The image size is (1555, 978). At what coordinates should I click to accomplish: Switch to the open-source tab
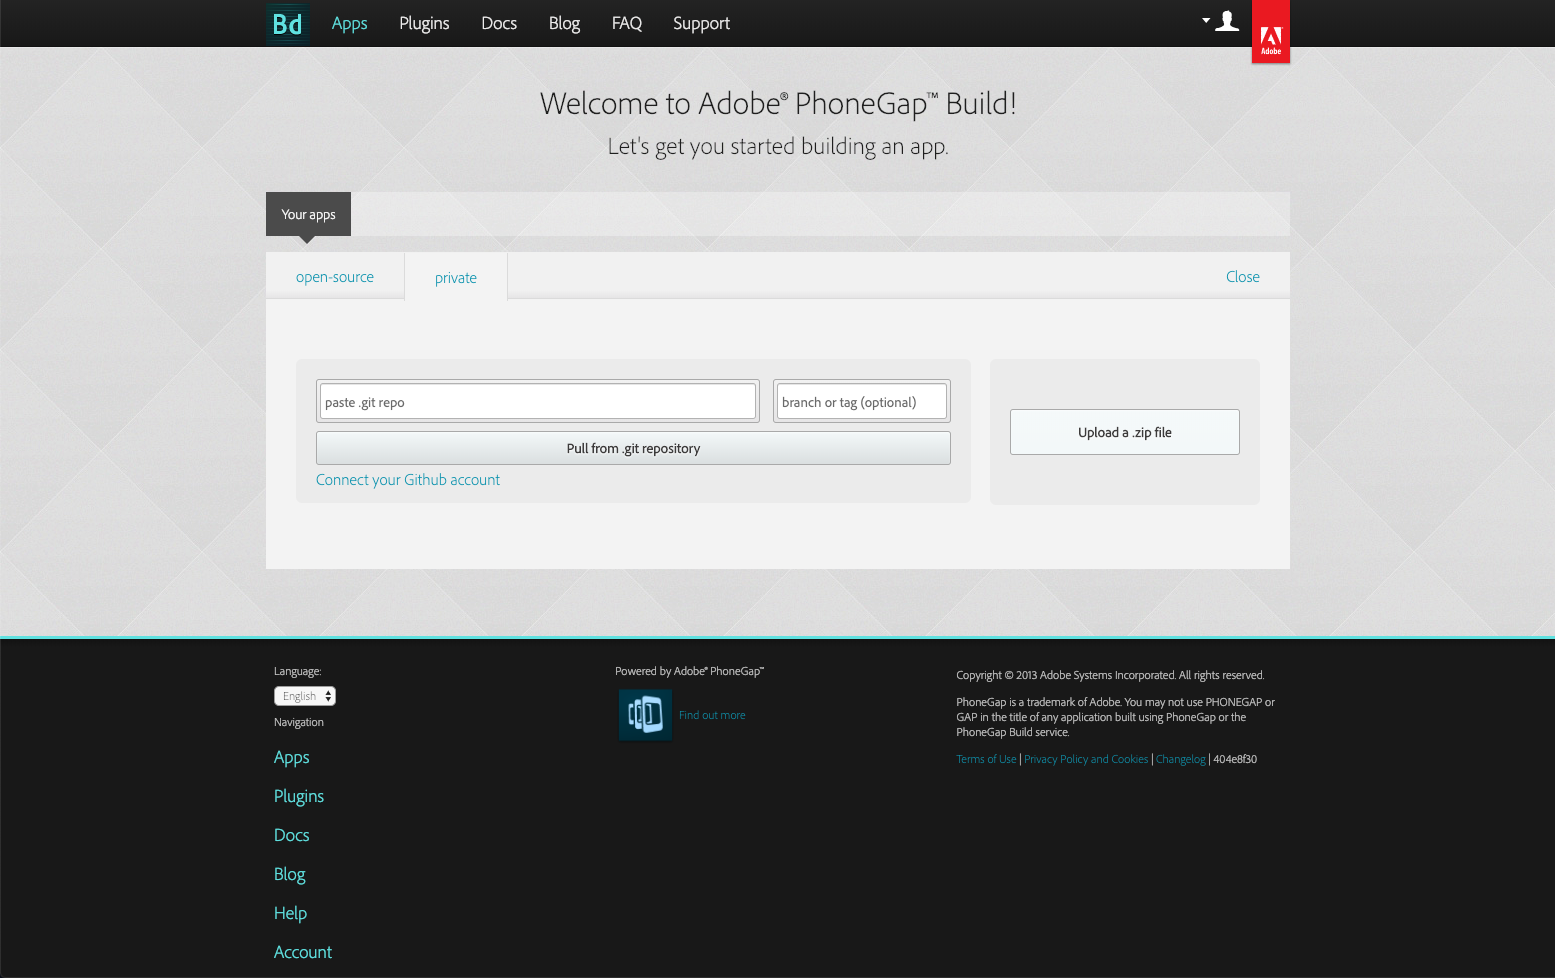pos(335,277)
